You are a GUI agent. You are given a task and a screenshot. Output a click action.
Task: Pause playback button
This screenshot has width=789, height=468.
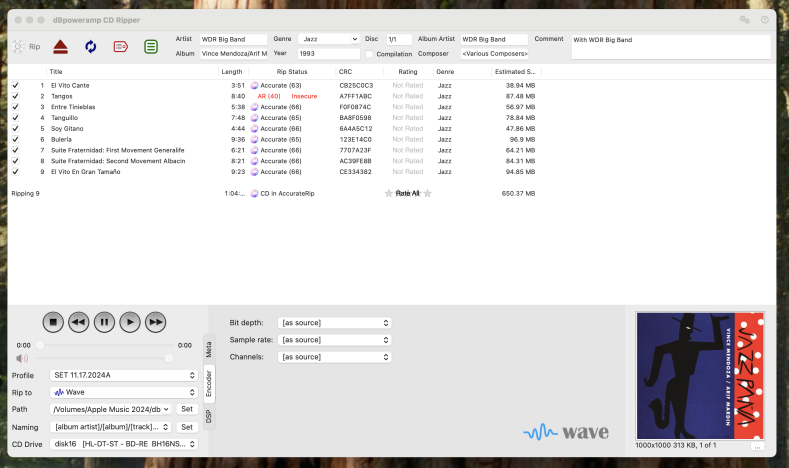[104, 322]
